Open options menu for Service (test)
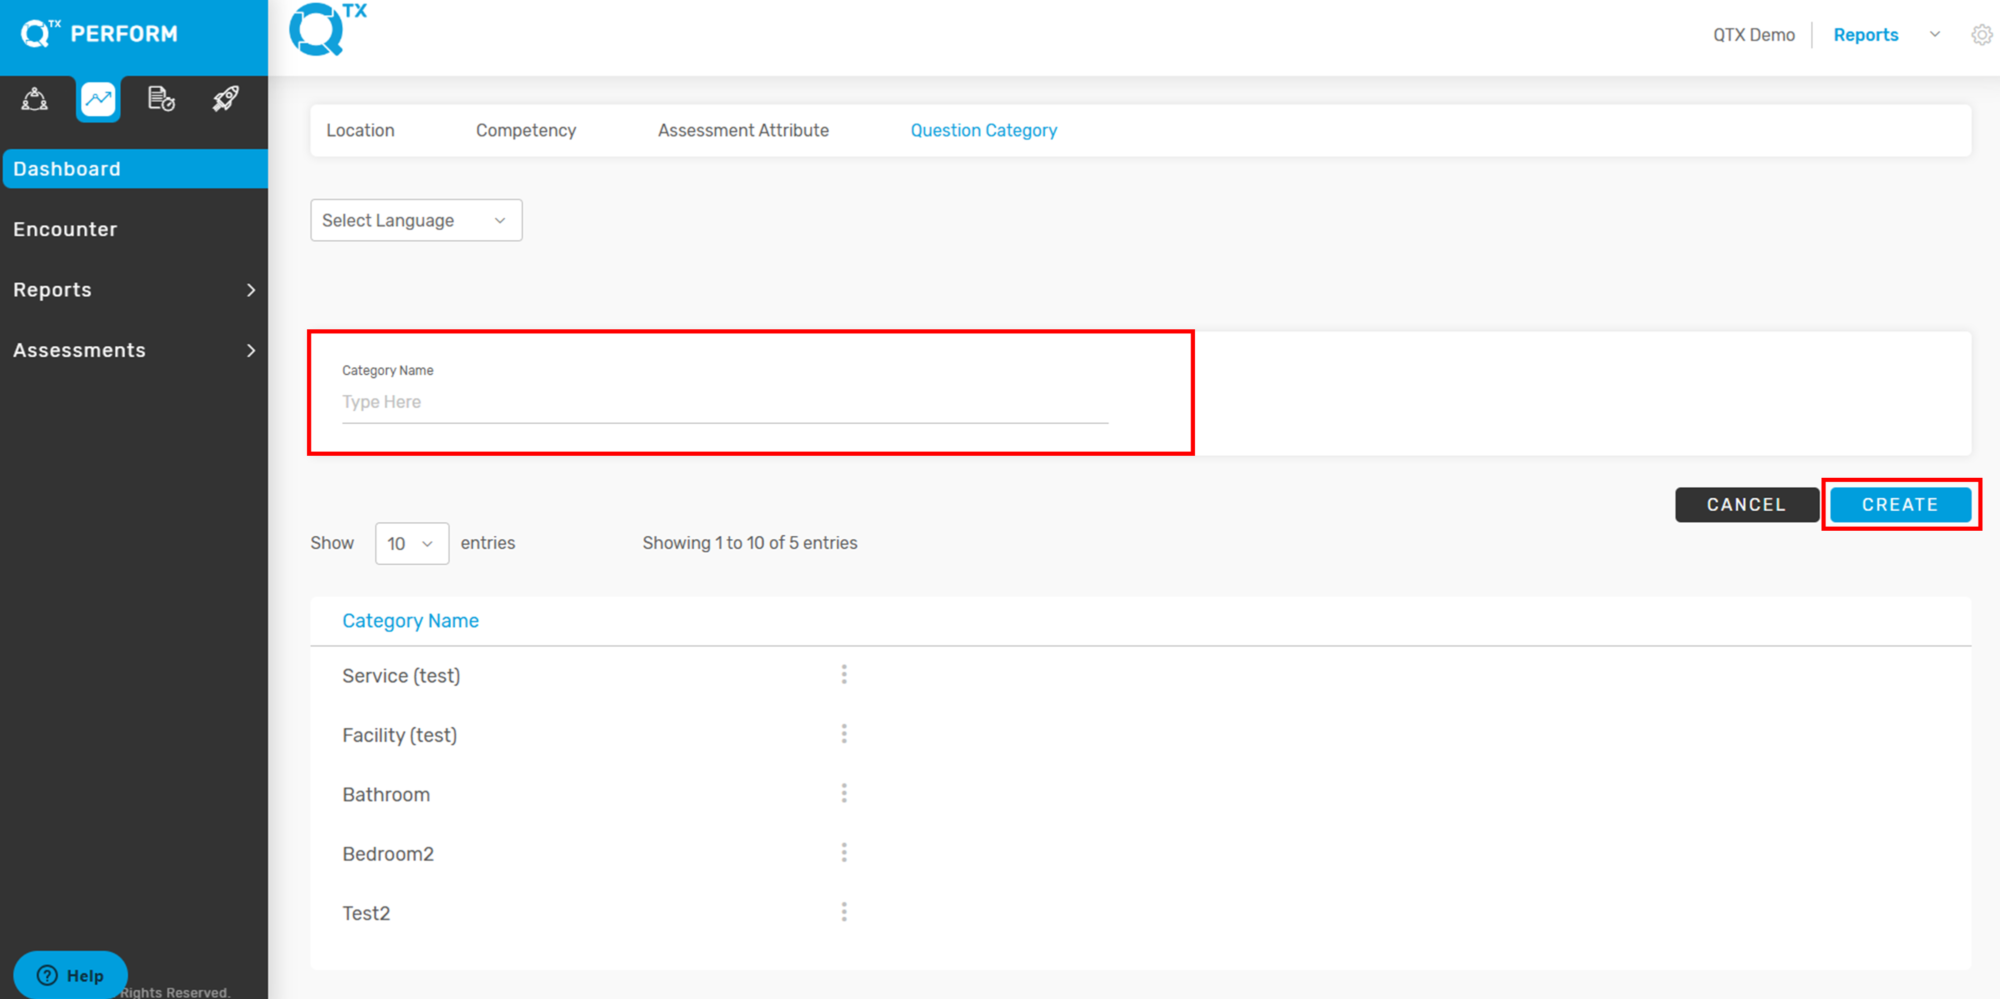The image size is (2000, 999). coord(844,675)
